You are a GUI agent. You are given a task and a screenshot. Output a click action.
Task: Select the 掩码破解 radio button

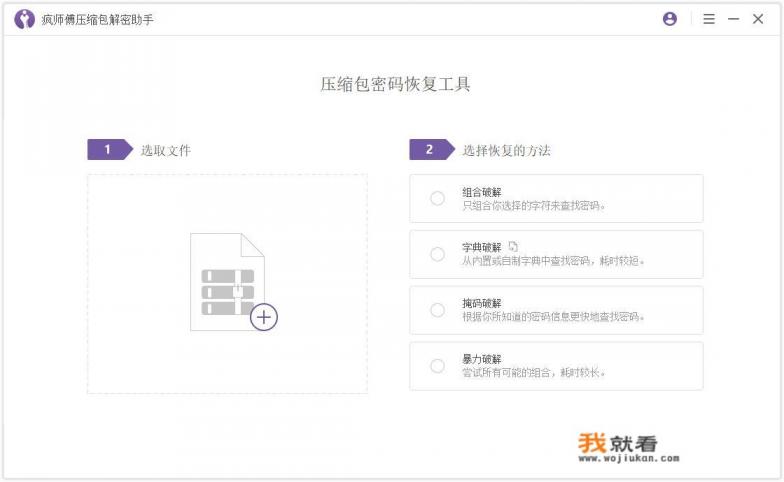click(437, 310)
